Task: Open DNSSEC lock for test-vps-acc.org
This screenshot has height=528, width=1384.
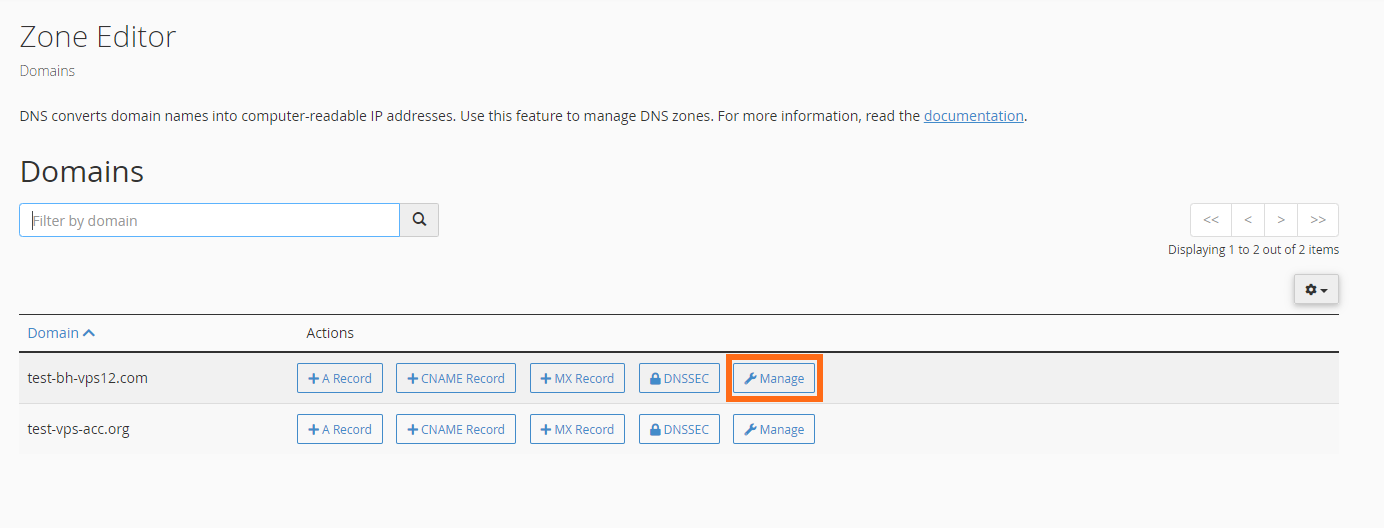Action: point(679,429)
